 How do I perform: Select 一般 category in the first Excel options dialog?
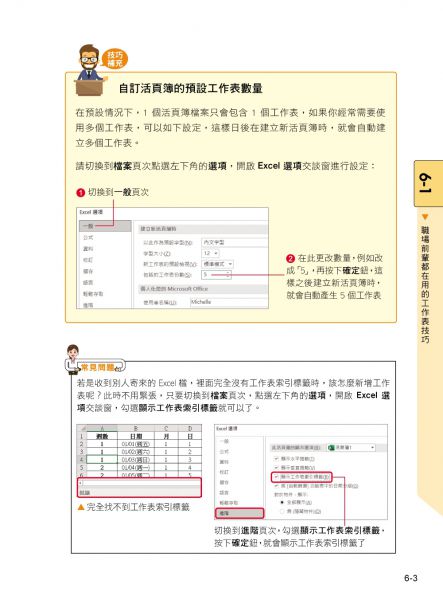pyautogui.click(x=105, y=226)
